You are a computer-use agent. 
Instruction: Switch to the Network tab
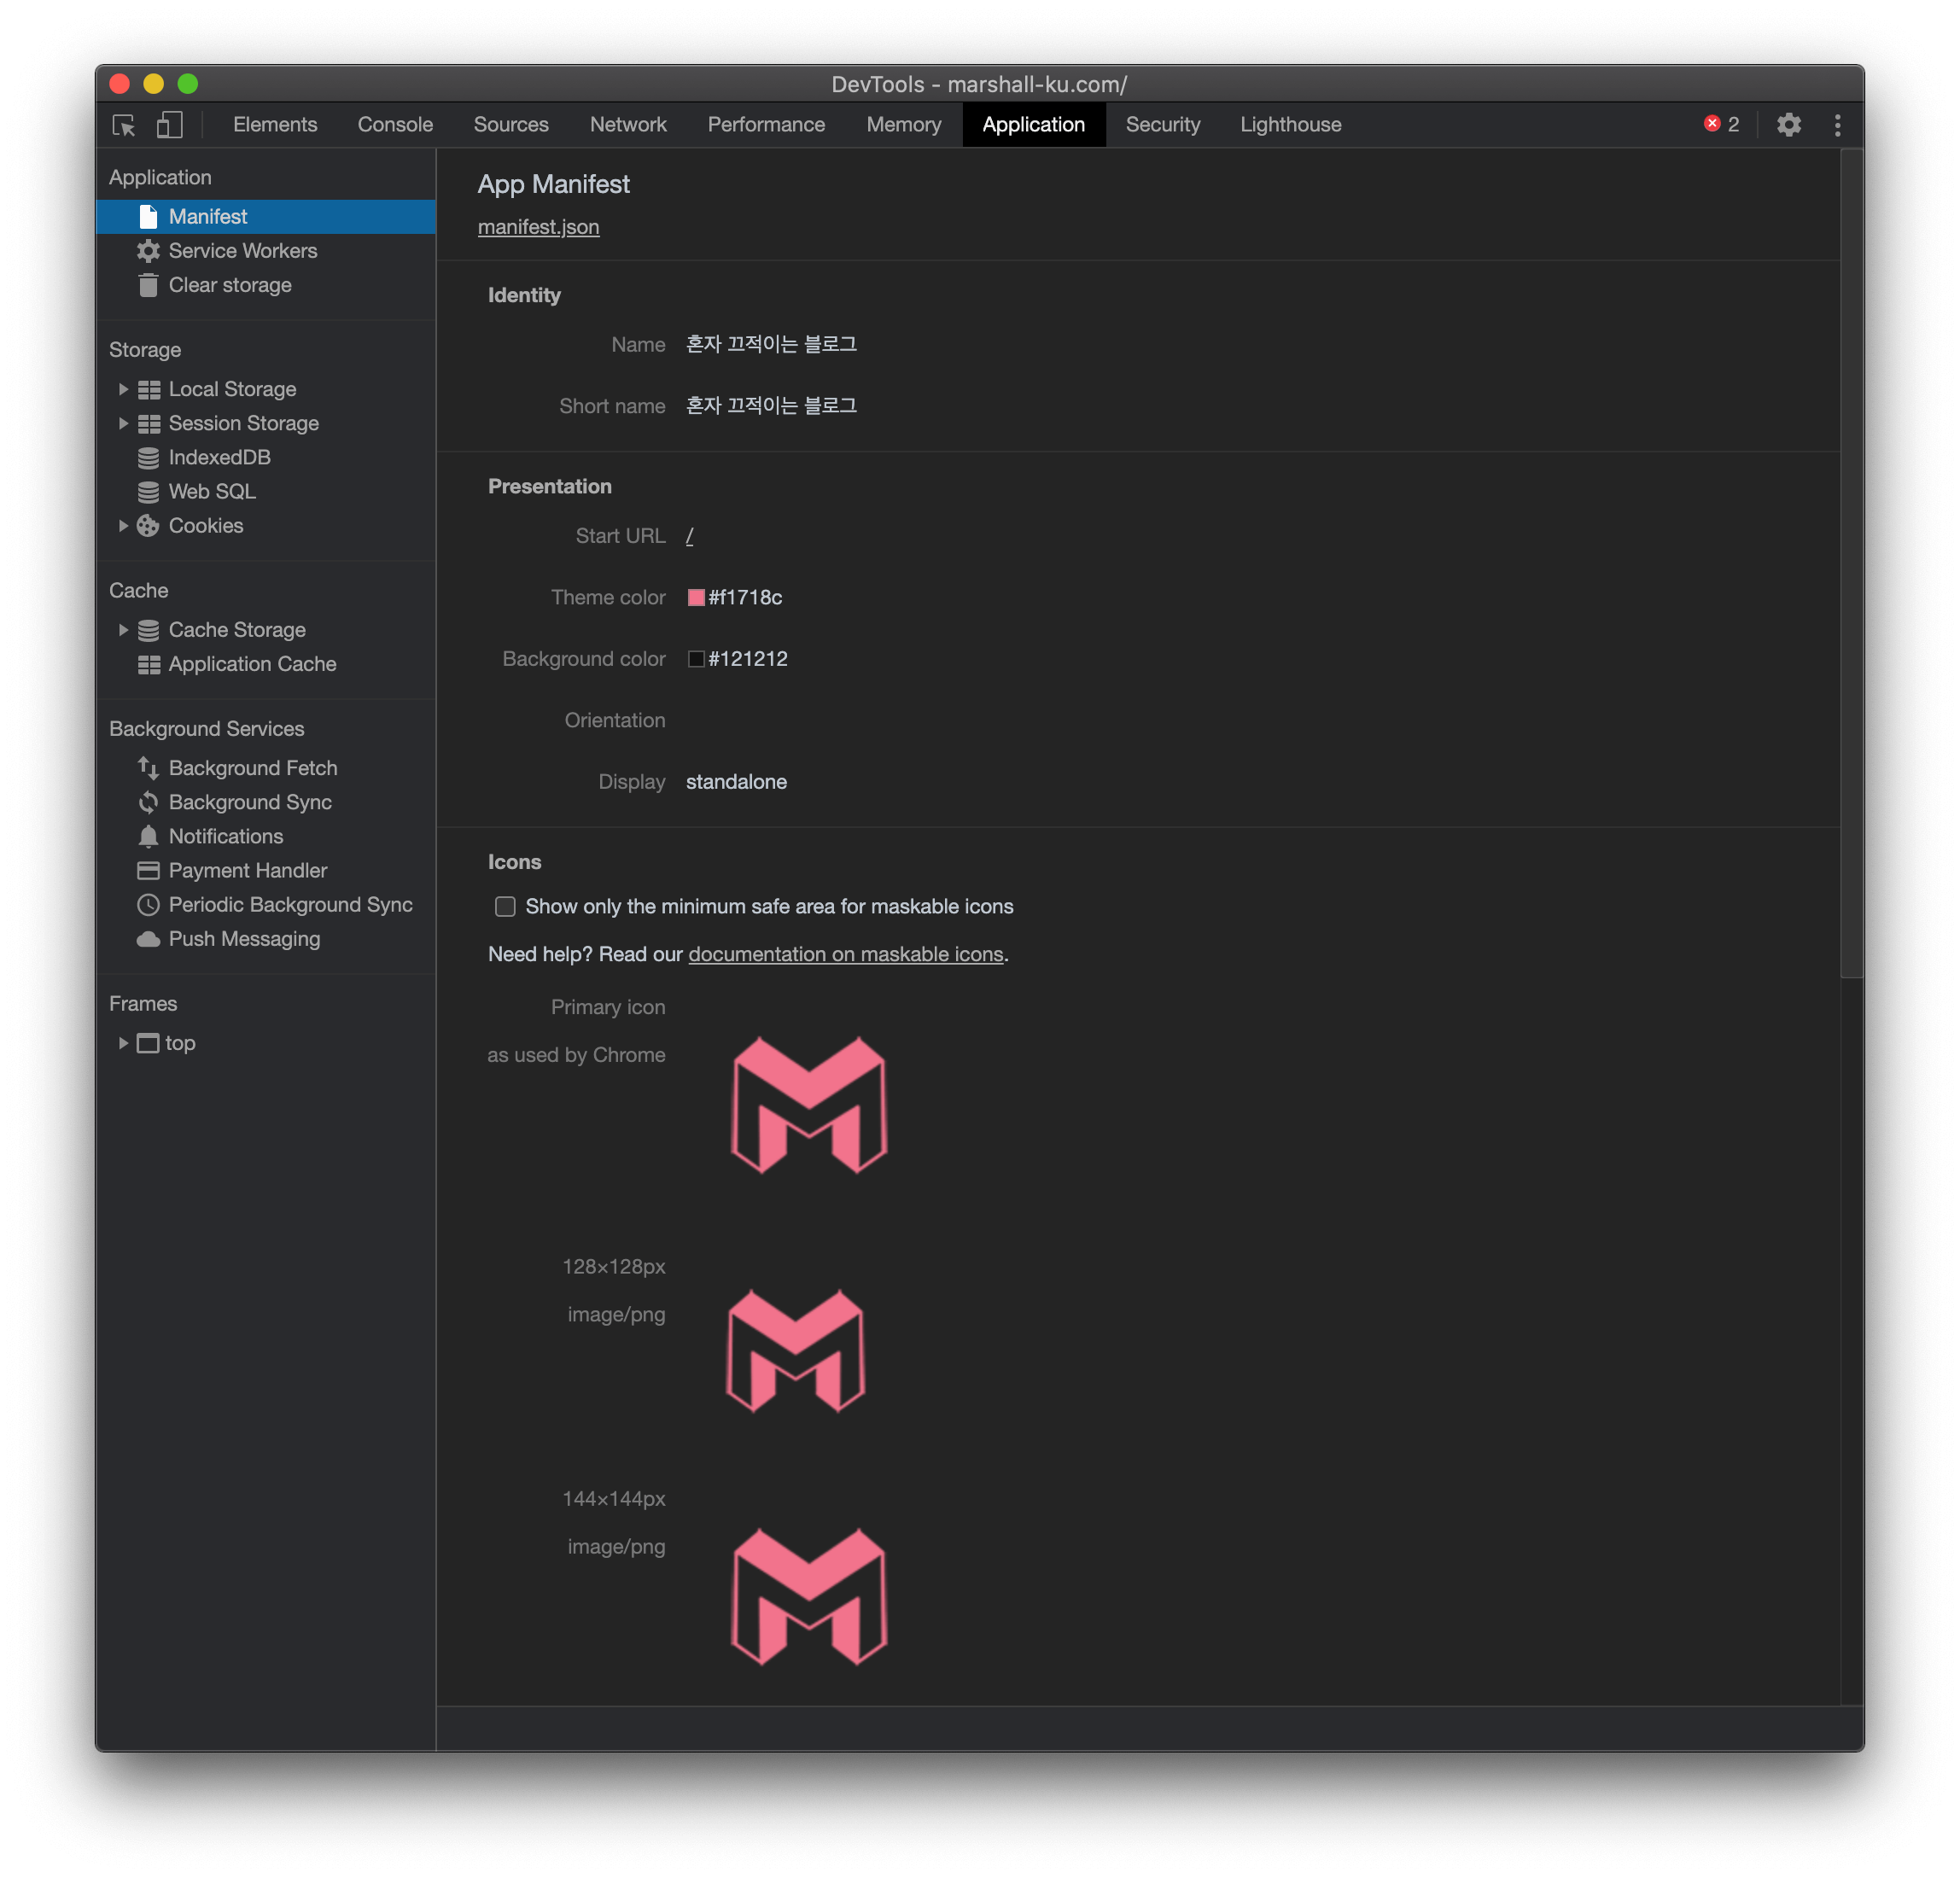(x=627, y=125)
